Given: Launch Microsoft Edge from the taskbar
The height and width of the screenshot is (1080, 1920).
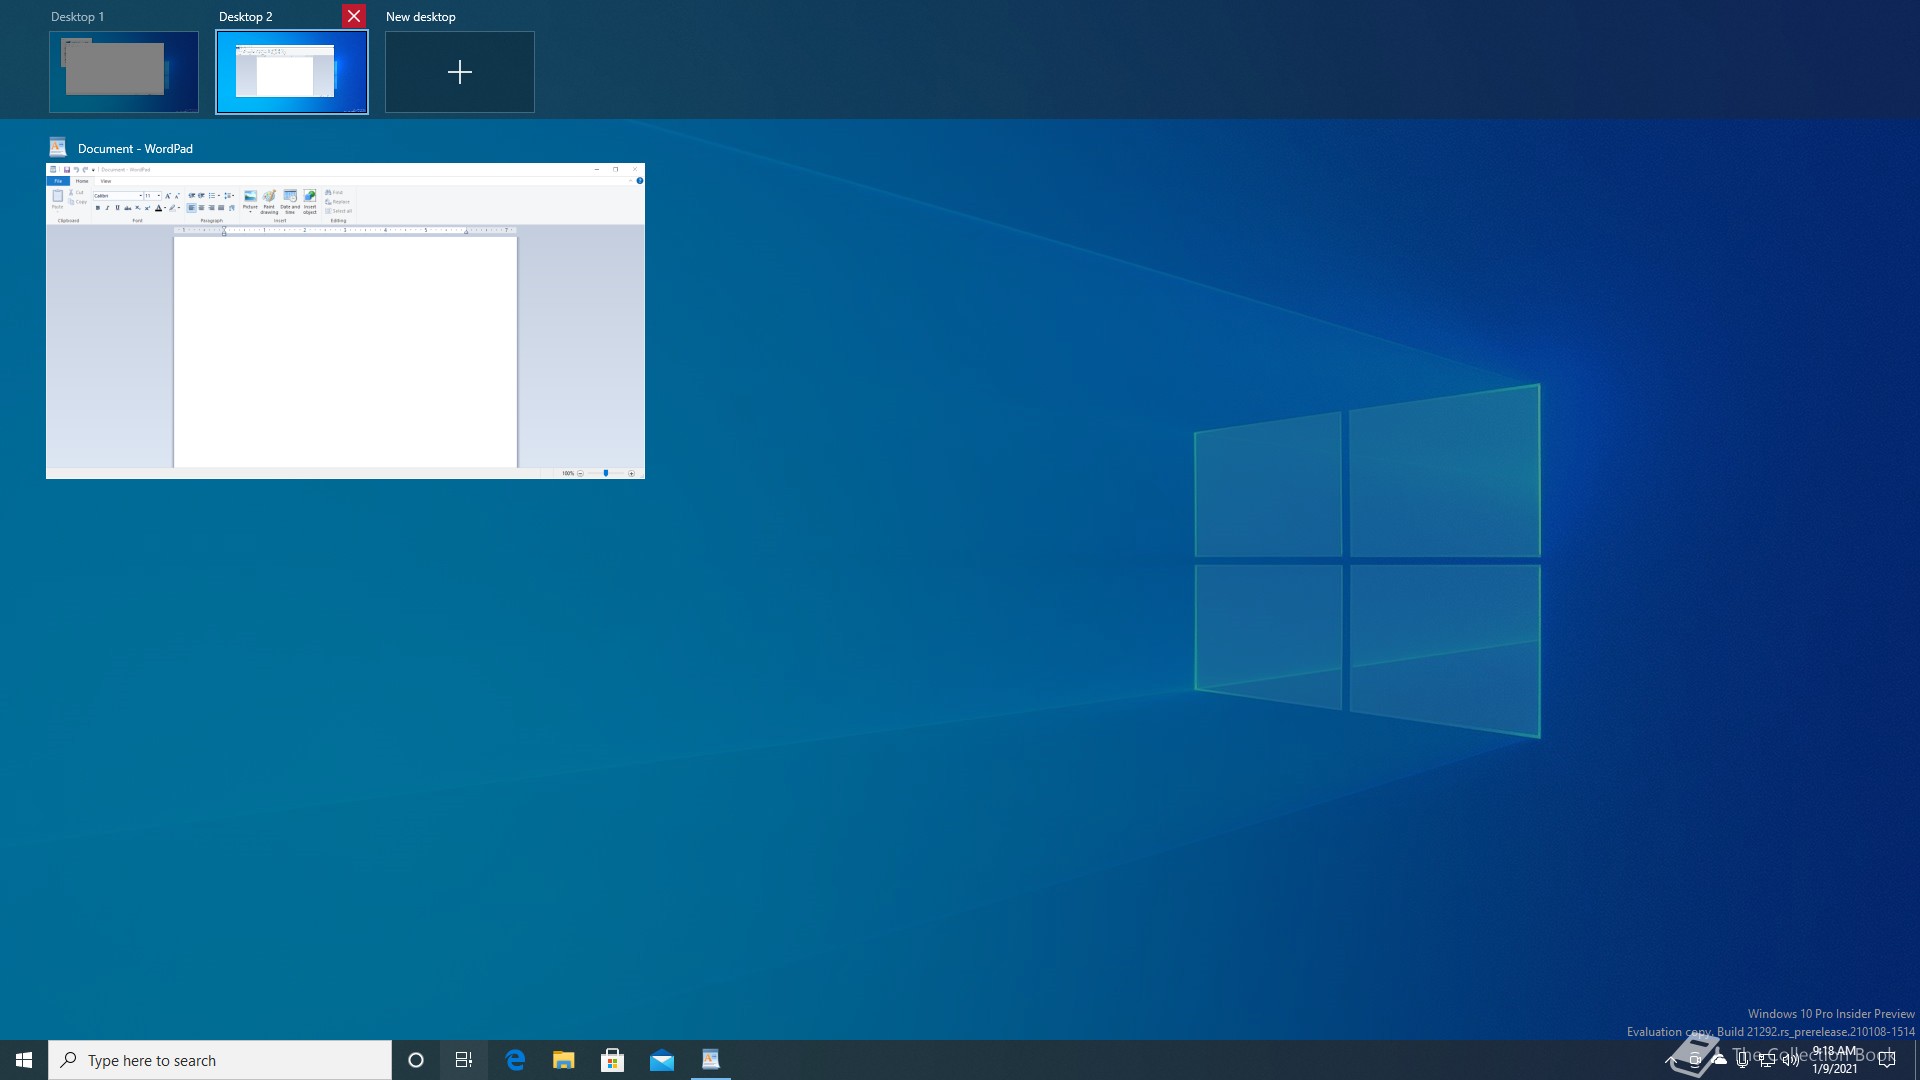Looking at the screenshot, I should click(x=515, y=1060).
